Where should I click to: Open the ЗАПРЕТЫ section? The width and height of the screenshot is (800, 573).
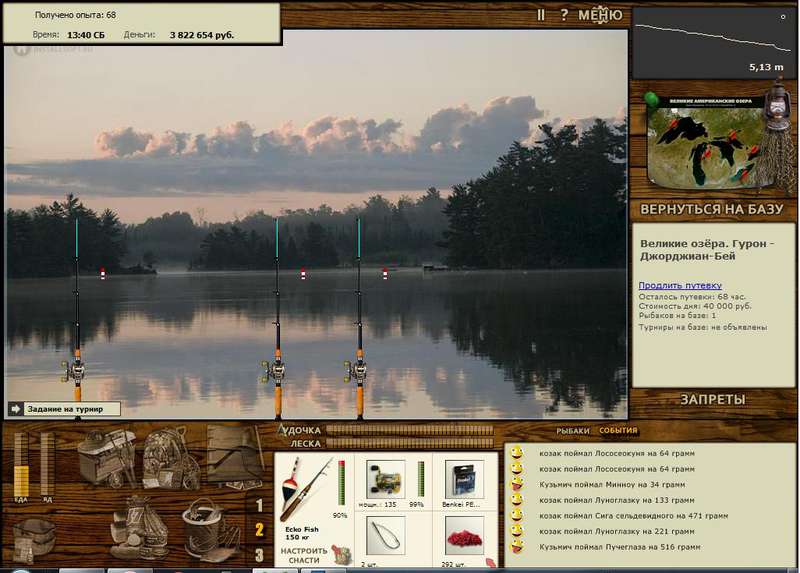(713, 400)
